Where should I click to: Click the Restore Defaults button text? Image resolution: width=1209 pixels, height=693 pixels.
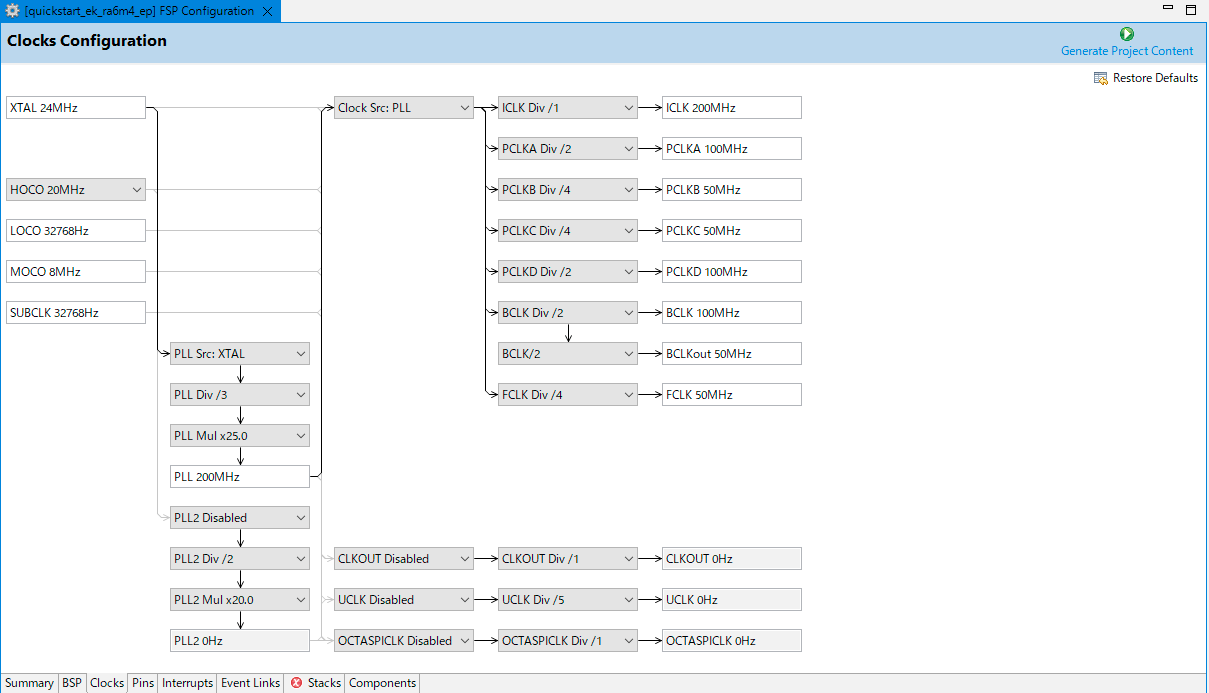[x=1155, y=78]
